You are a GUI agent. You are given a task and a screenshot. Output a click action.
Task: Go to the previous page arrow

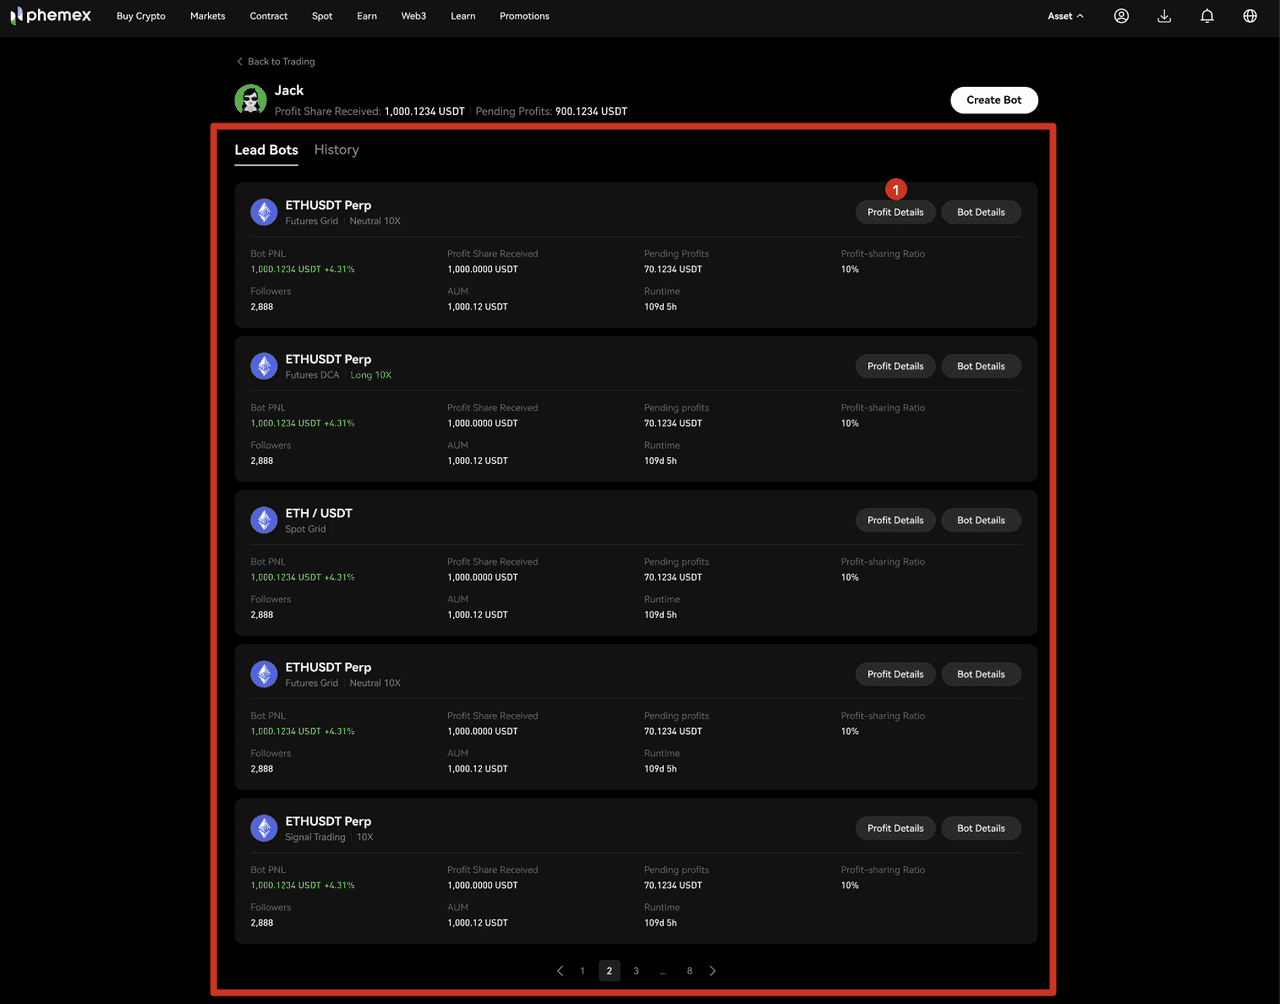(x=560, y=971)
